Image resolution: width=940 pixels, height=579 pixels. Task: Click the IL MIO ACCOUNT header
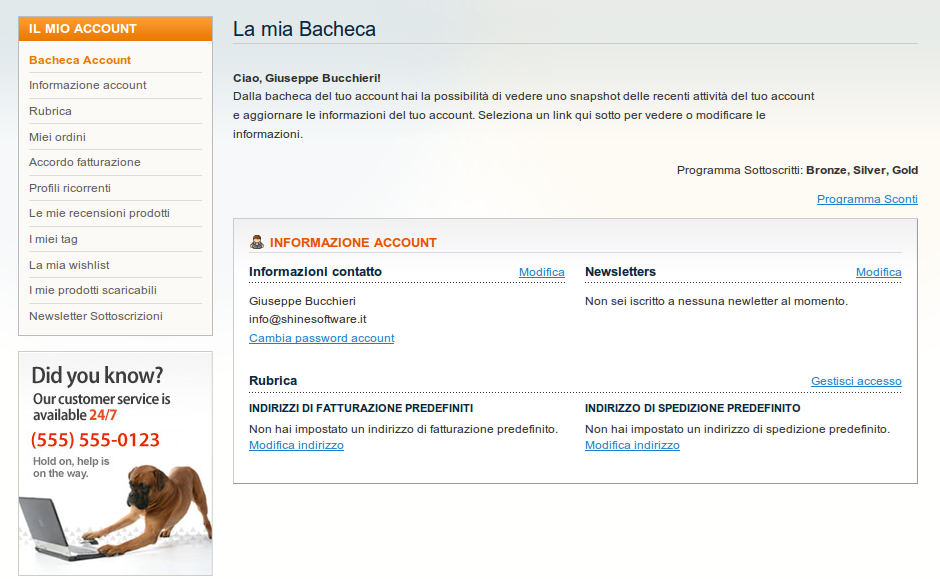click(x=83, y=29)
